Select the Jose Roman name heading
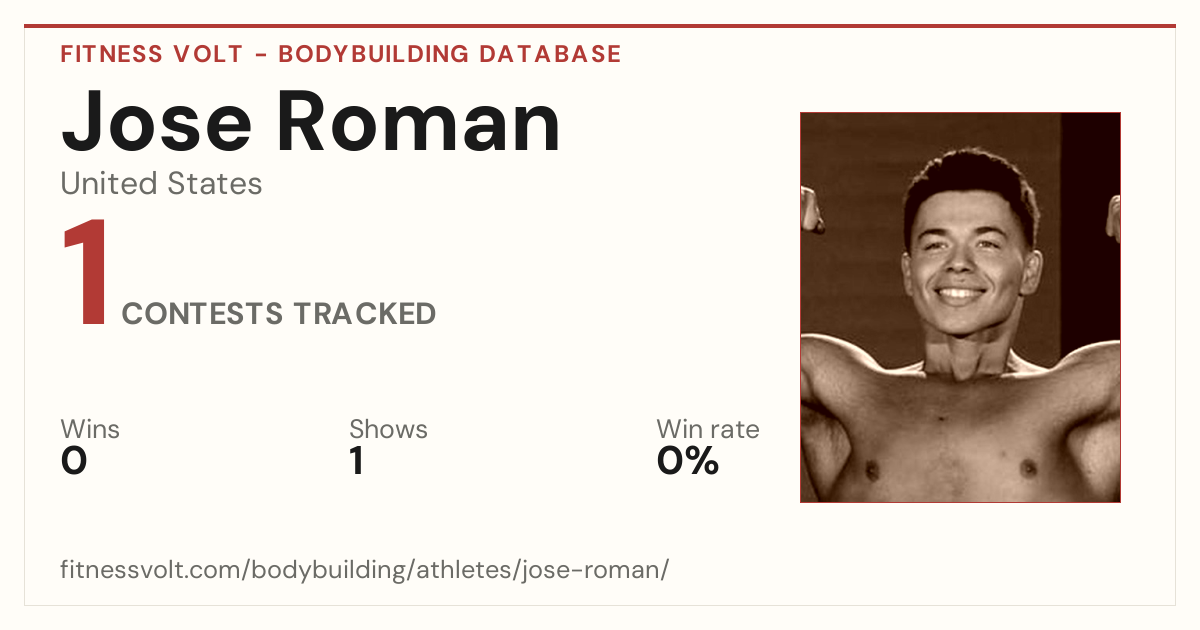 [311, 120]
